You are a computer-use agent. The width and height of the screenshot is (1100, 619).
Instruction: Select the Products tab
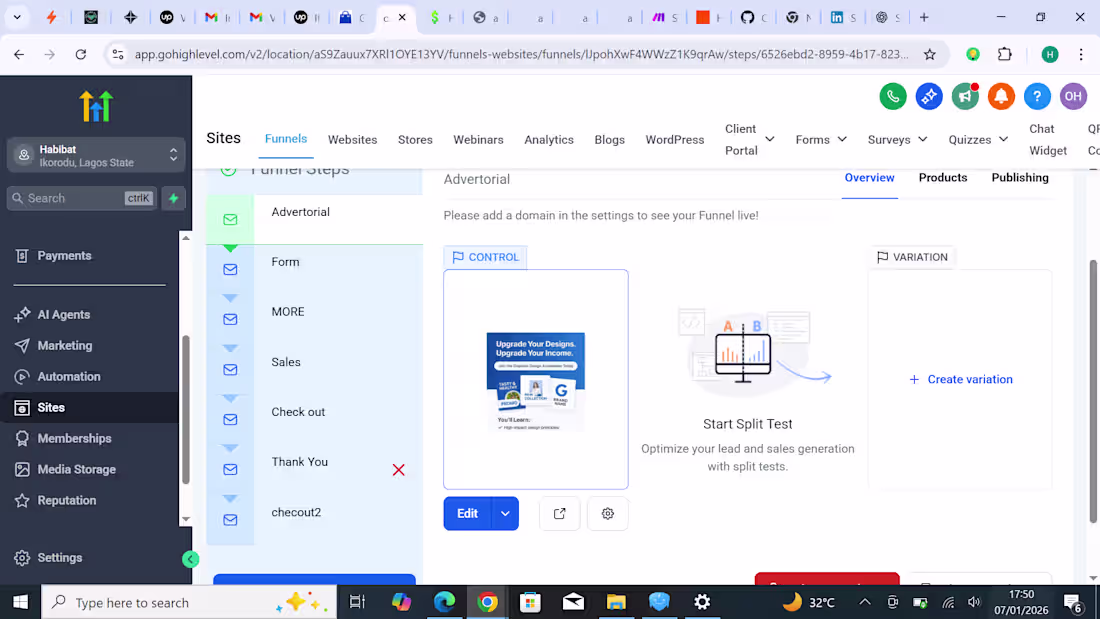click(x=943, y=178)
